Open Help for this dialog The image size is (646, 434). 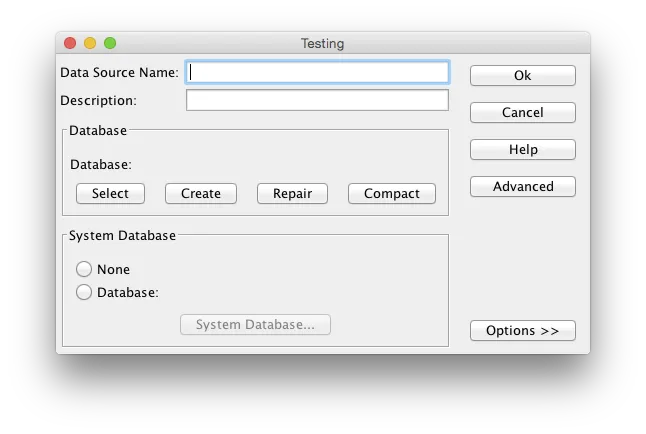[x=522, y=150]
